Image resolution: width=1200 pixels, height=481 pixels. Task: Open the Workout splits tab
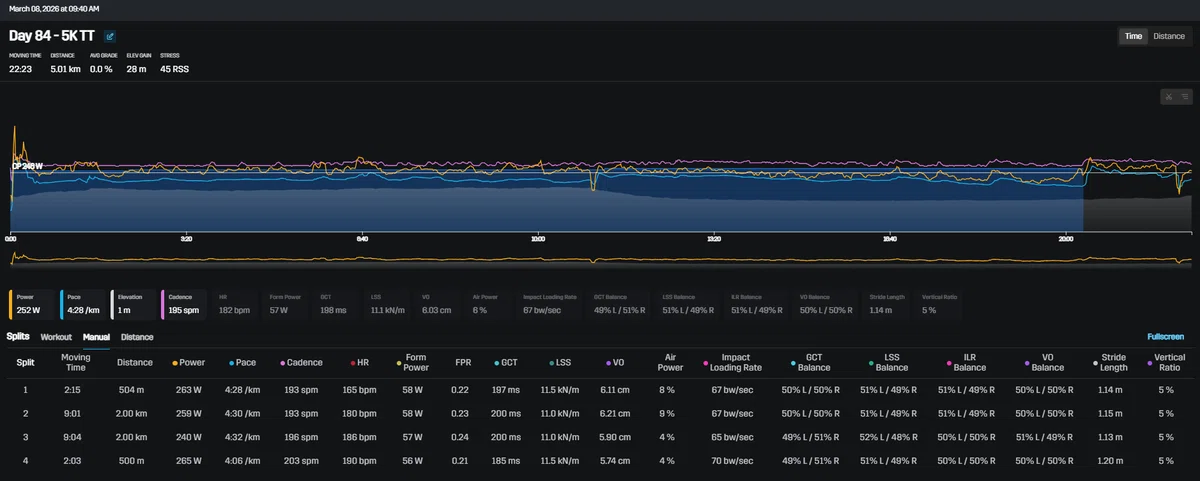56,337
